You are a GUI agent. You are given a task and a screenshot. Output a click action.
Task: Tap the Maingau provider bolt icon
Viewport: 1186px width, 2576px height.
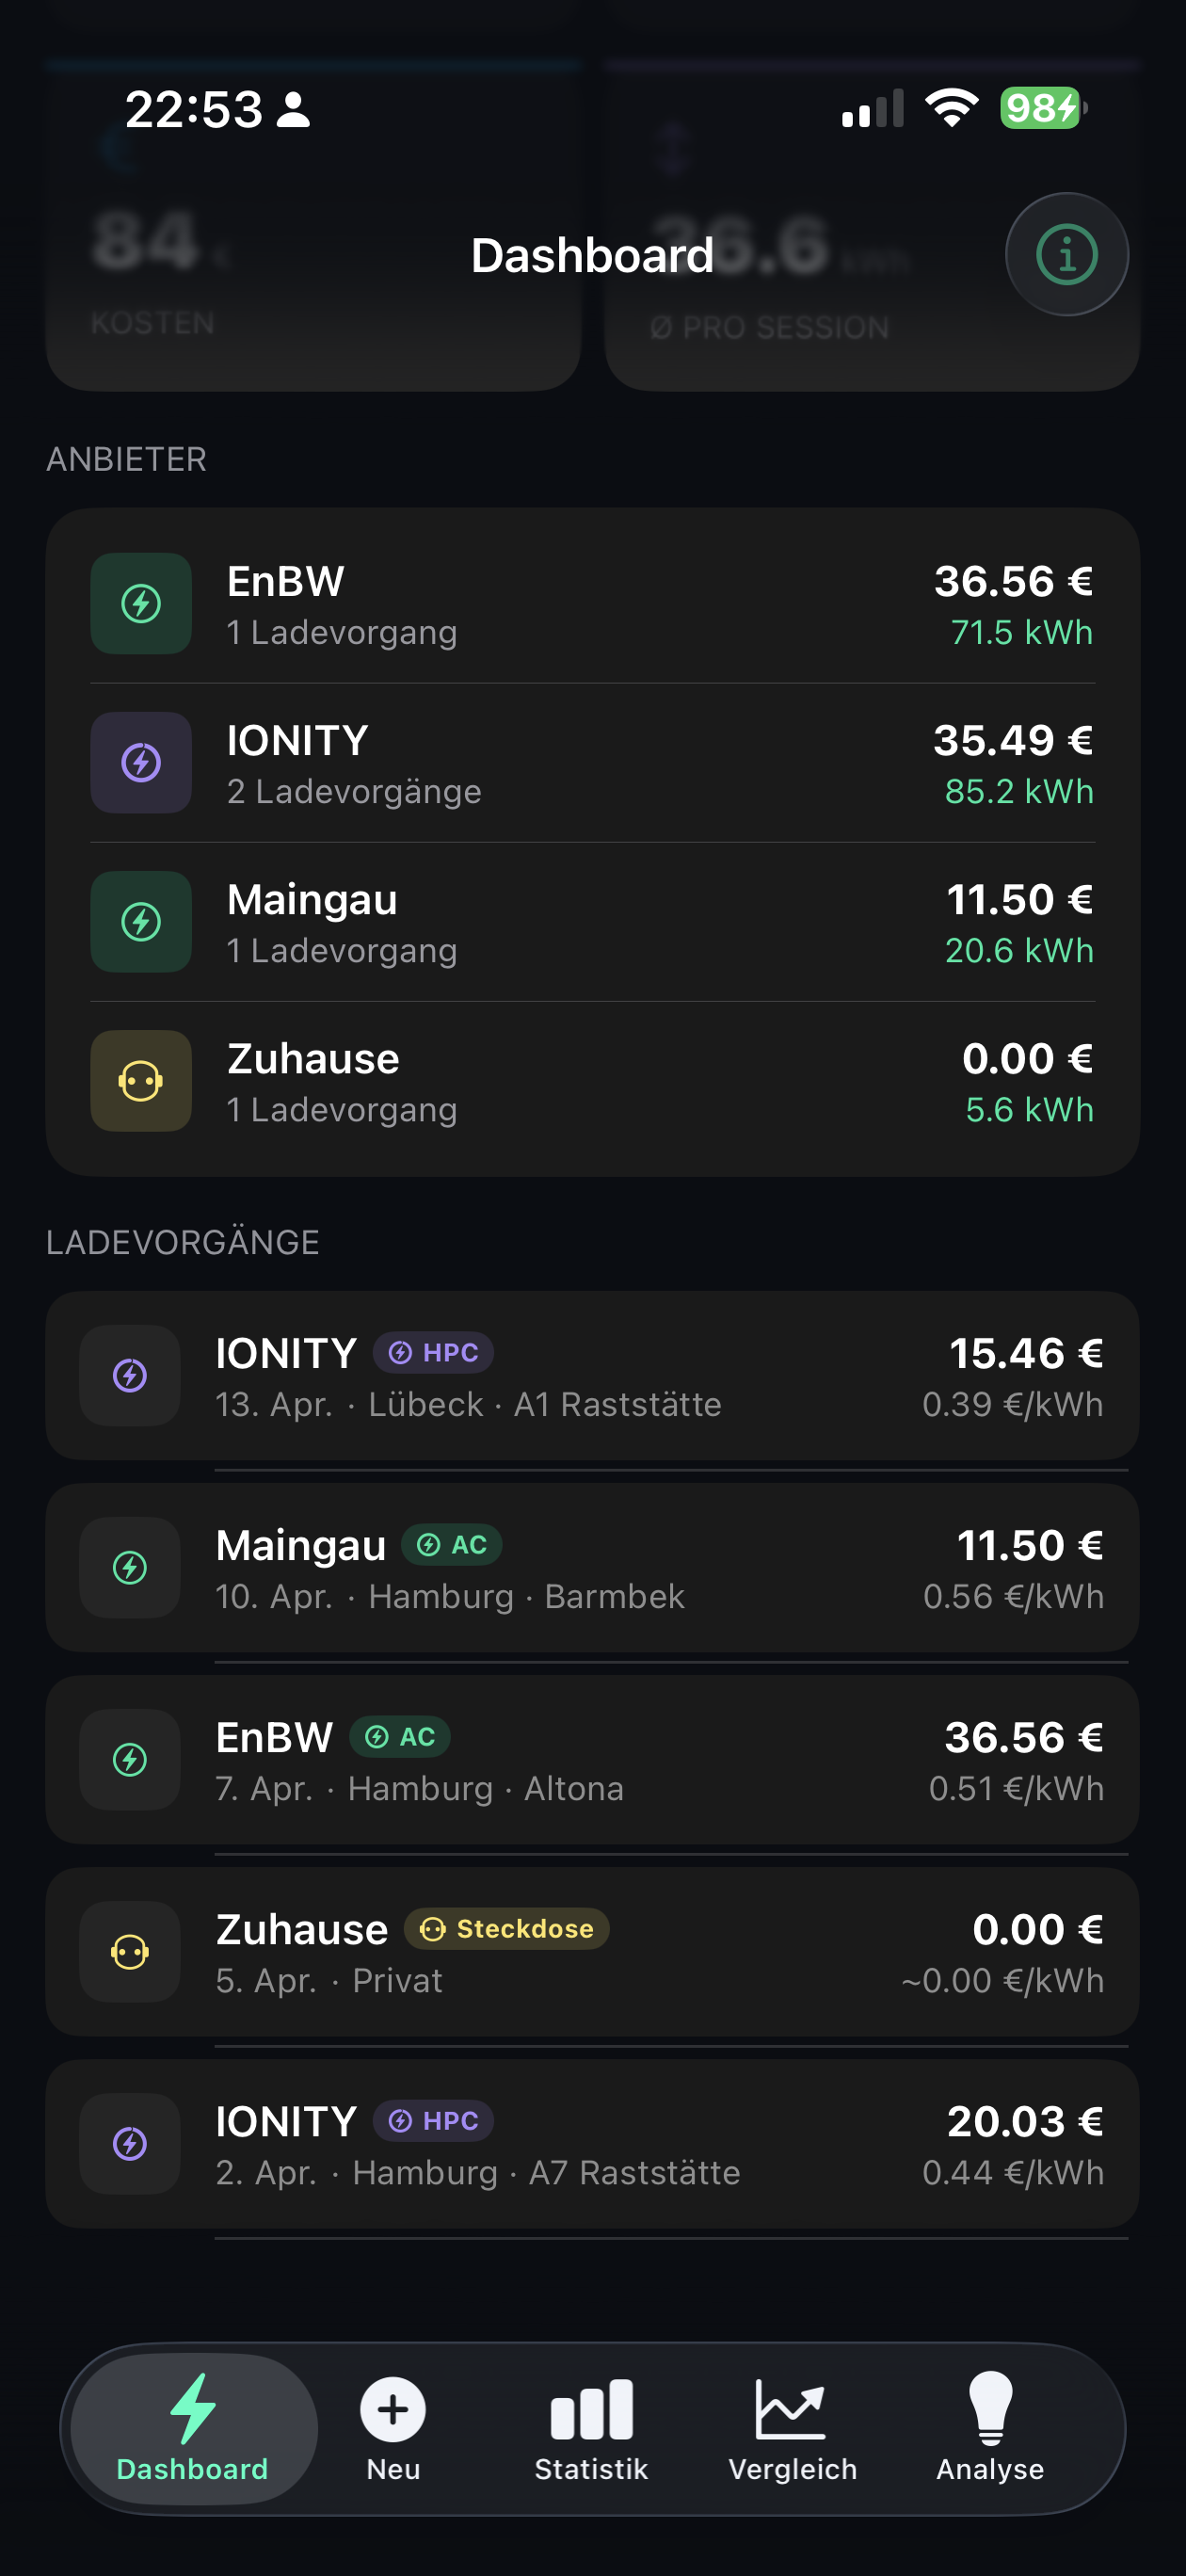(x=141, y=921)
